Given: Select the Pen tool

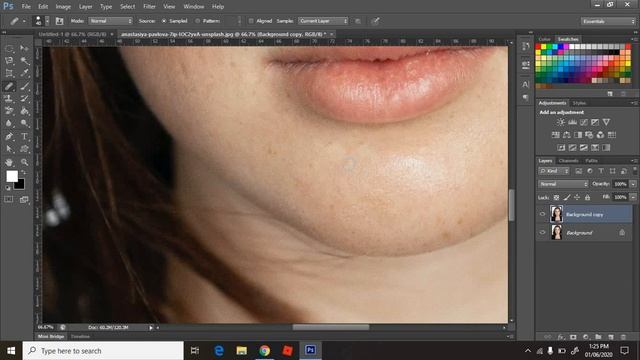Looking at the screenshot, I should click(9, 136).
